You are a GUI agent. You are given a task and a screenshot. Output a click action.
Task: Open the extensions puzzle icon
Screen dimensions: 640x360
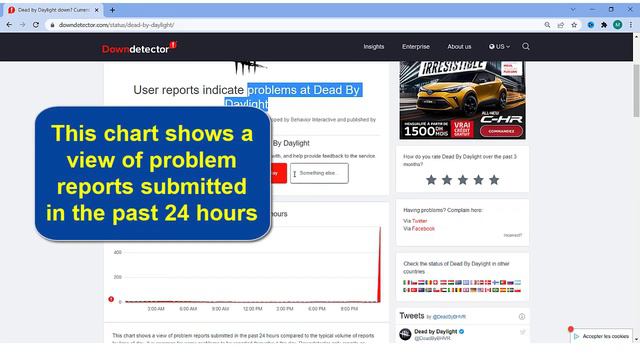[x=604, y=25]
